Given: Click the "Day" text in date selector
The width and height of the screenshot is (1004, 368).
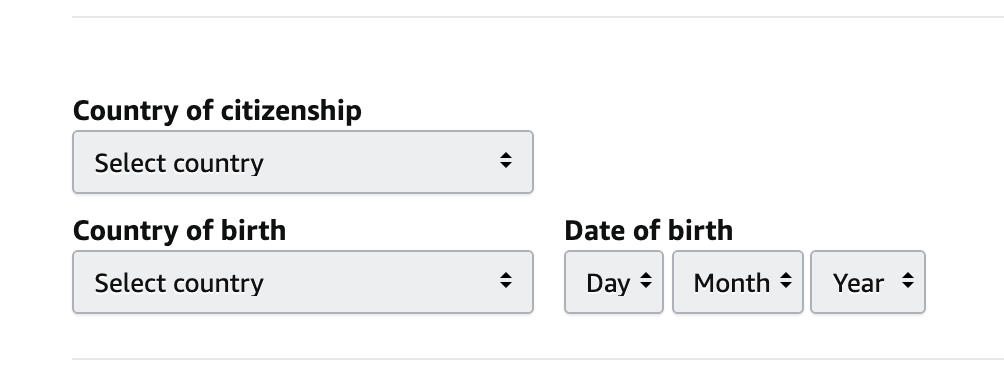Looking at the screenshot, I should click(608, 284).
